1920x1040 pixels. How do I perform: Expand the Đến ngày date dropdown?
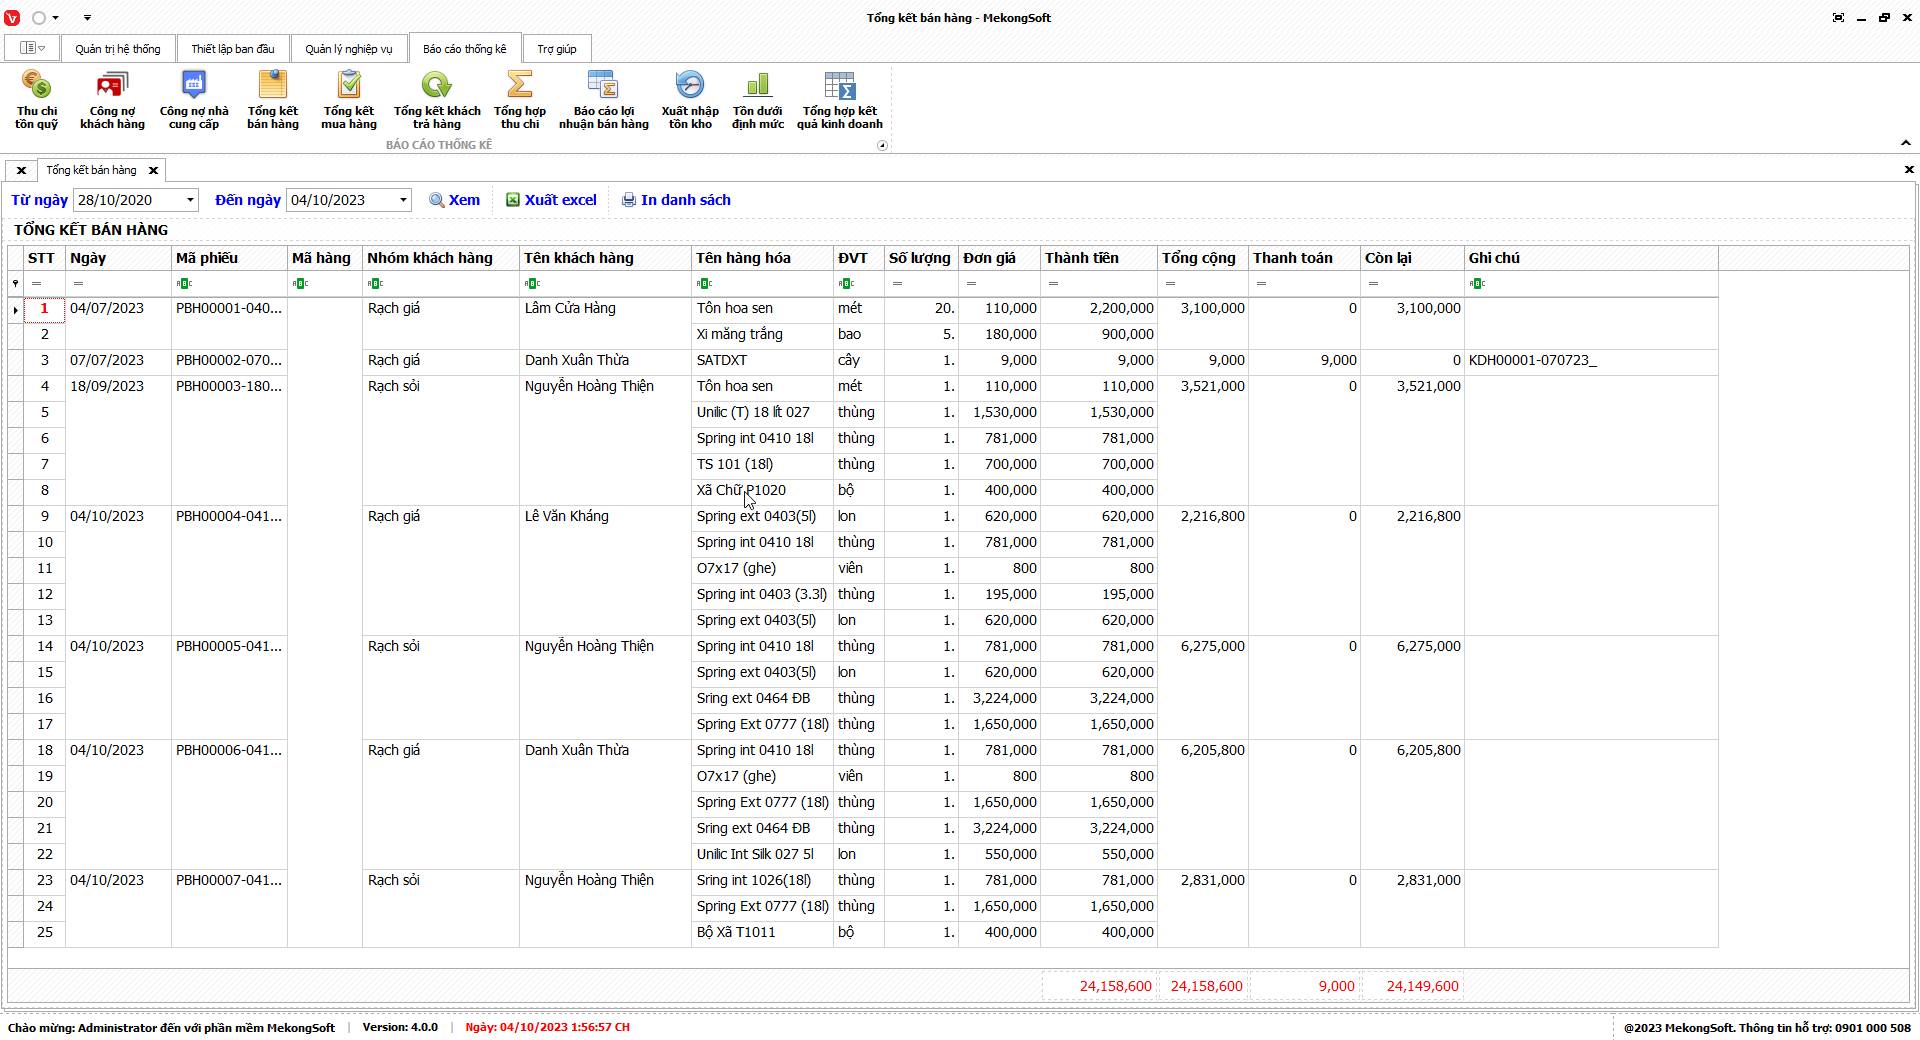point(403,200)
